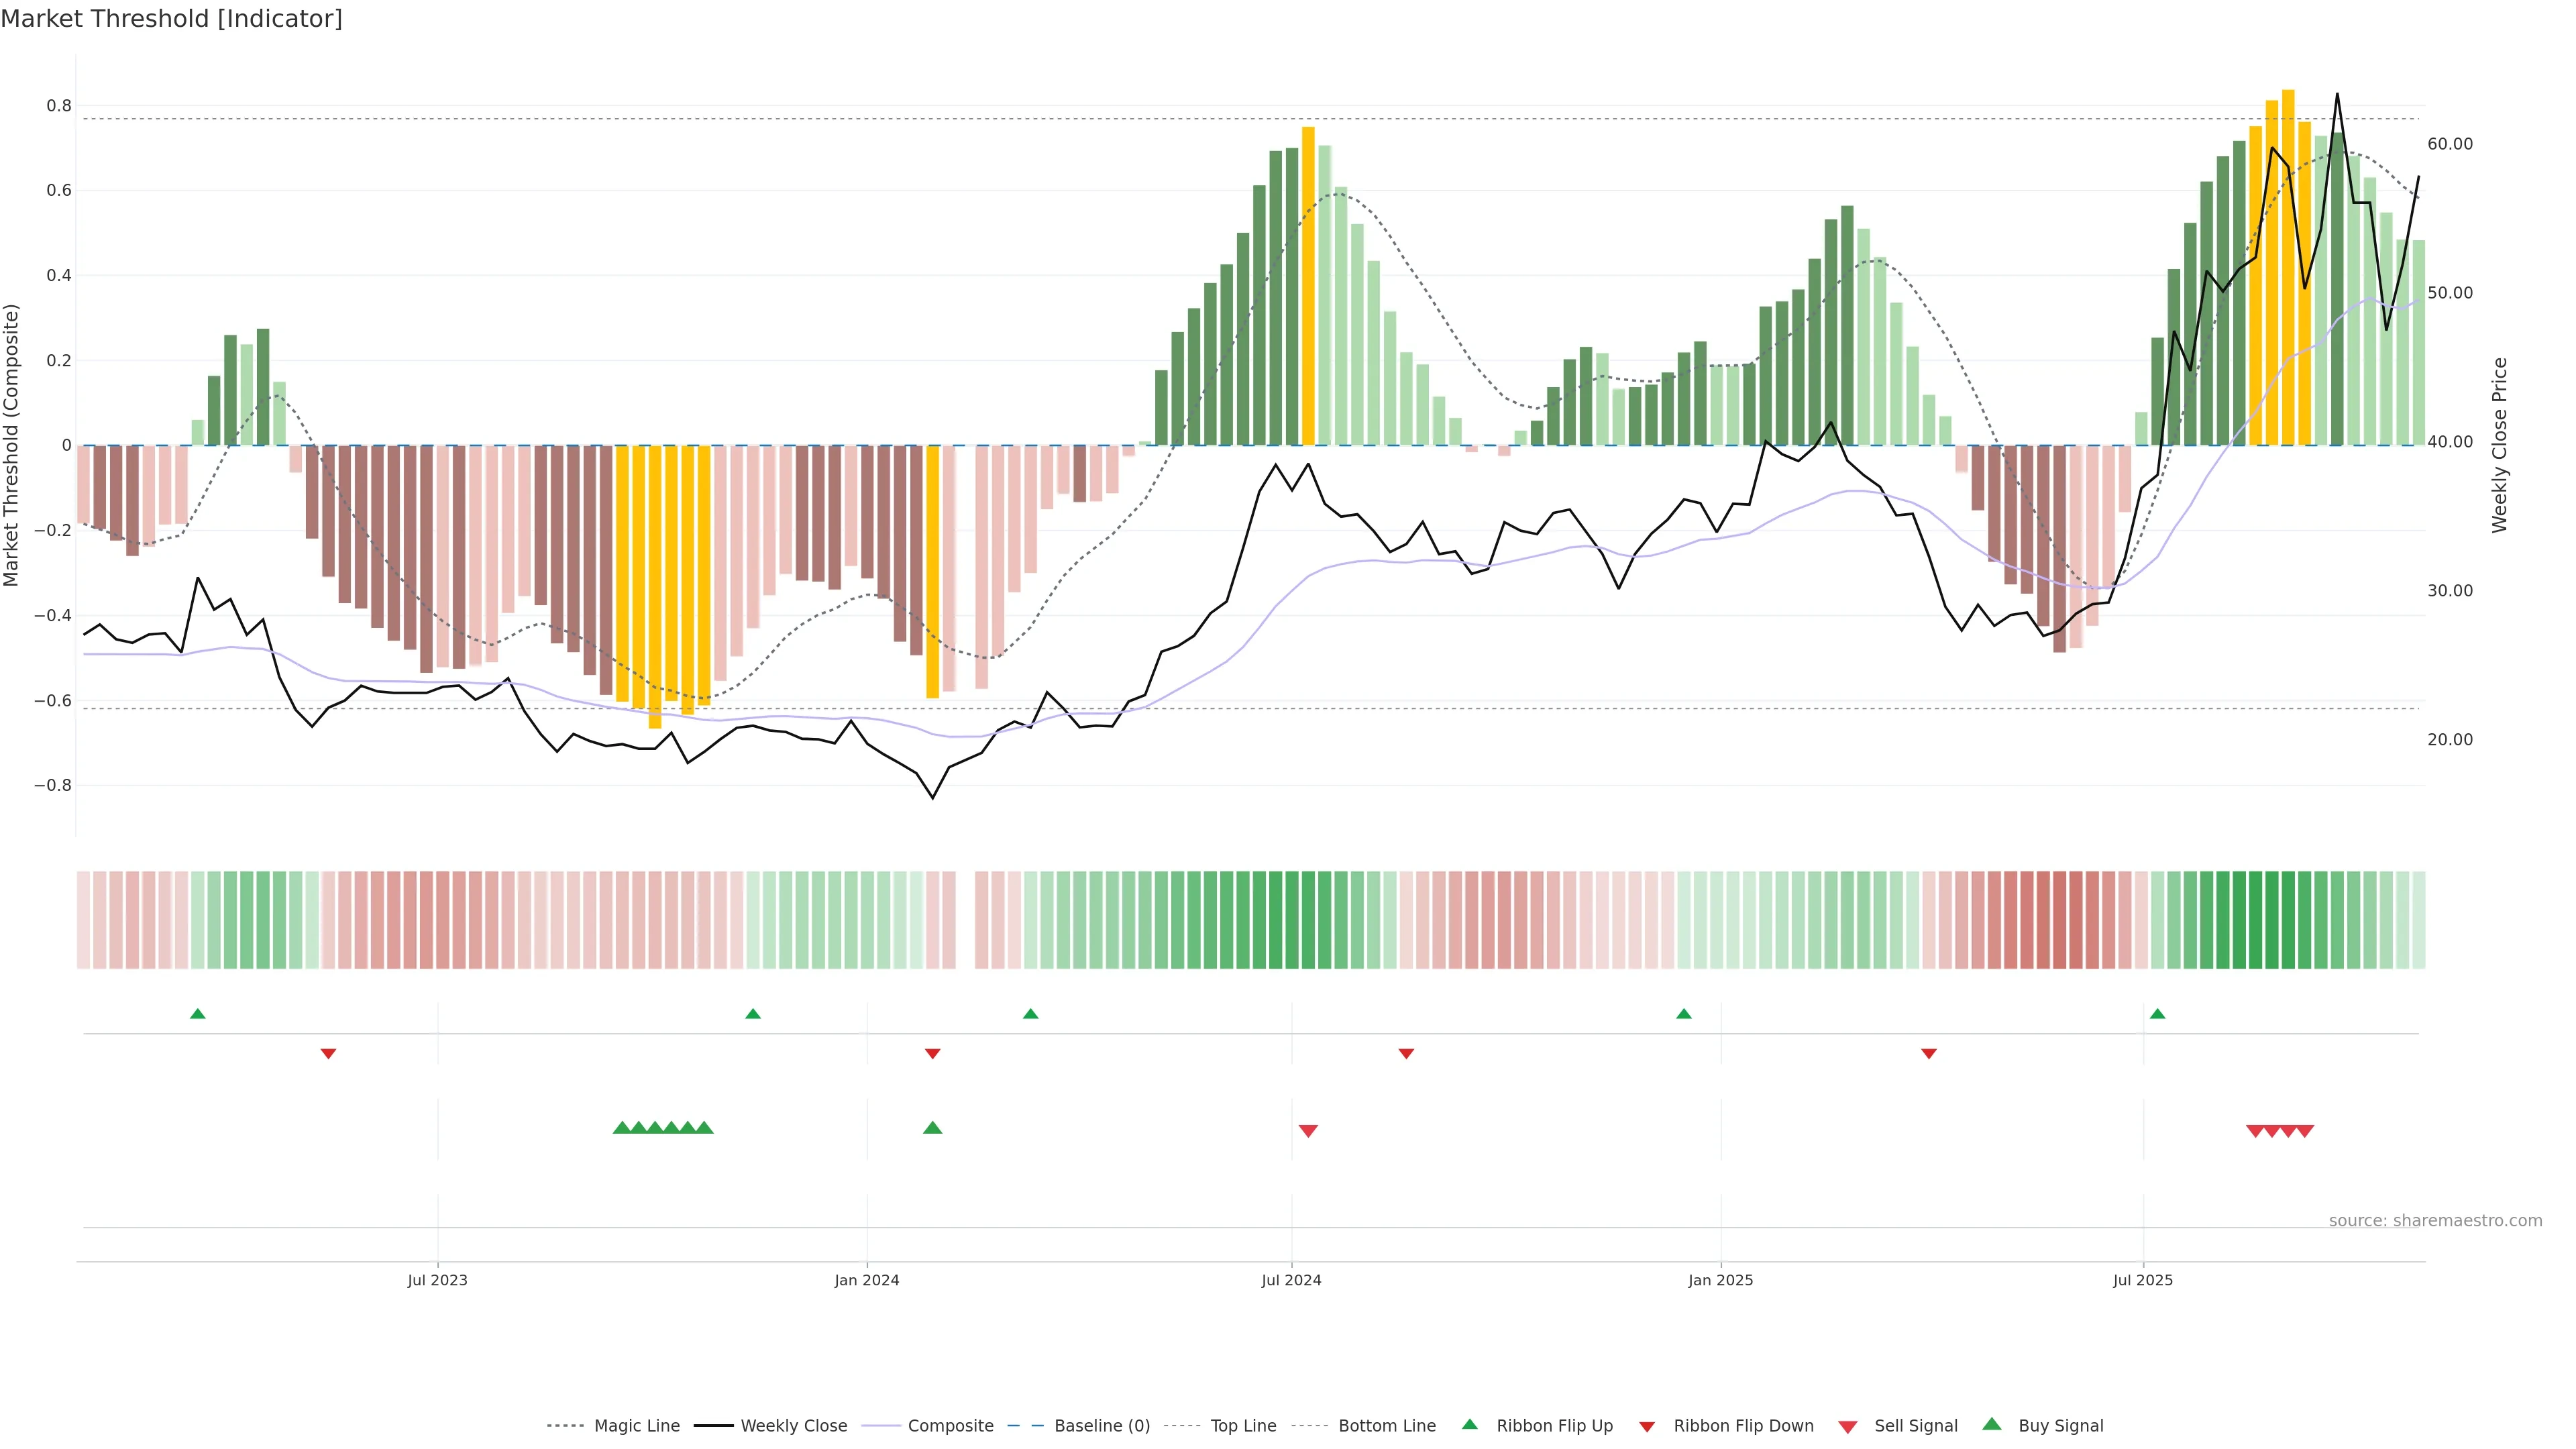Click the Jan 2025 x-axis label
Viewport: 2576px width, 1449px height.
click(x=1720, y=1280)
